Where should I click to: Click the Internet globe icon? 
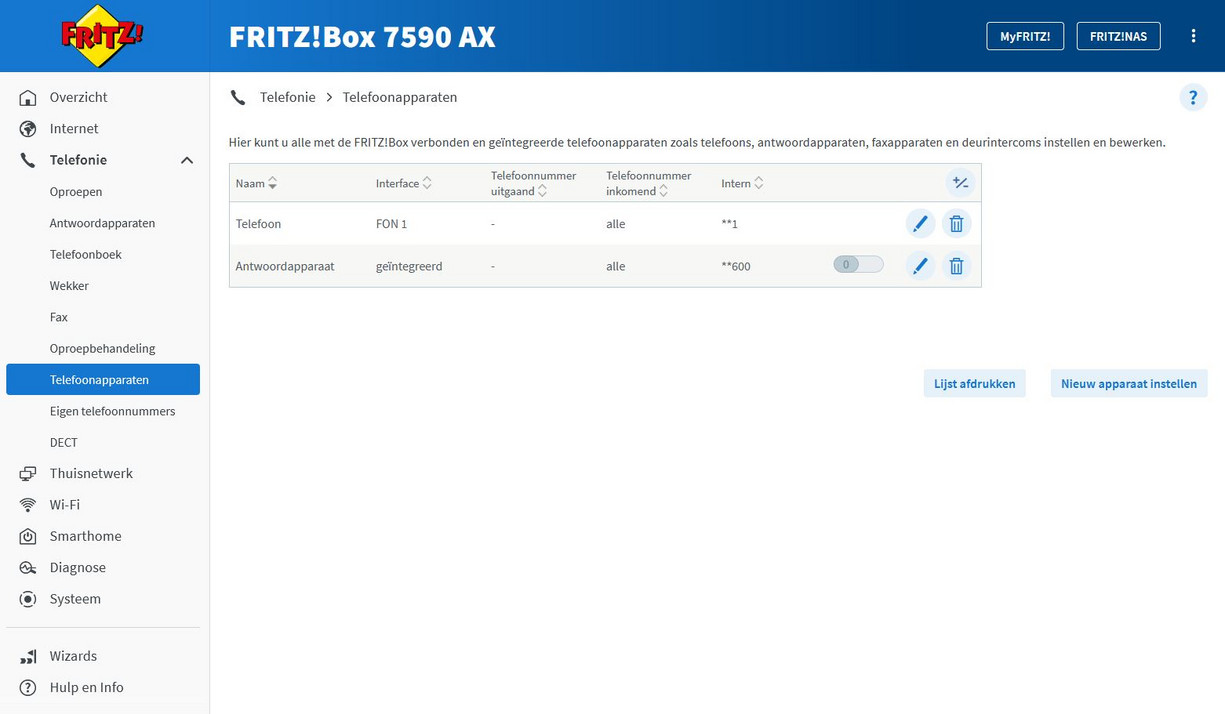coord(28,129)
